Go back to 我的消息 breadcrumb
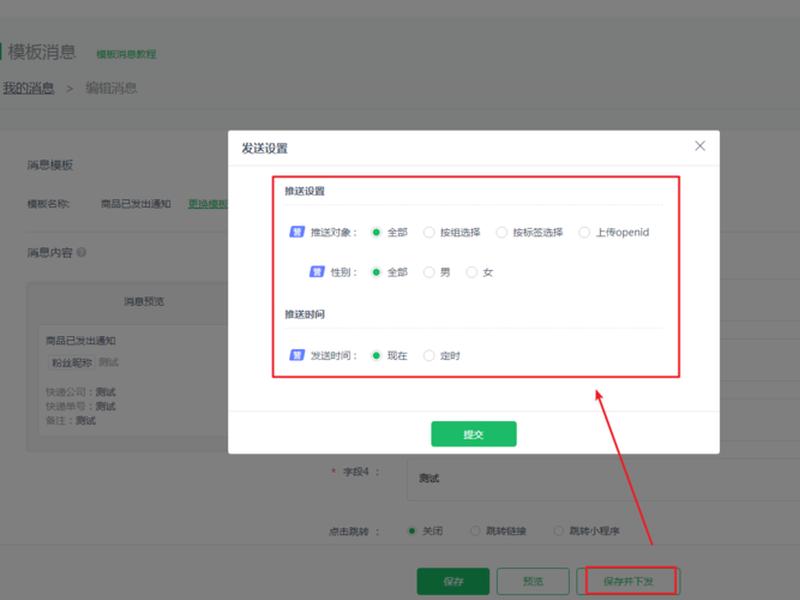Image resolution: width=800 pixels, height=600 pixels. (x=28, y=88)
